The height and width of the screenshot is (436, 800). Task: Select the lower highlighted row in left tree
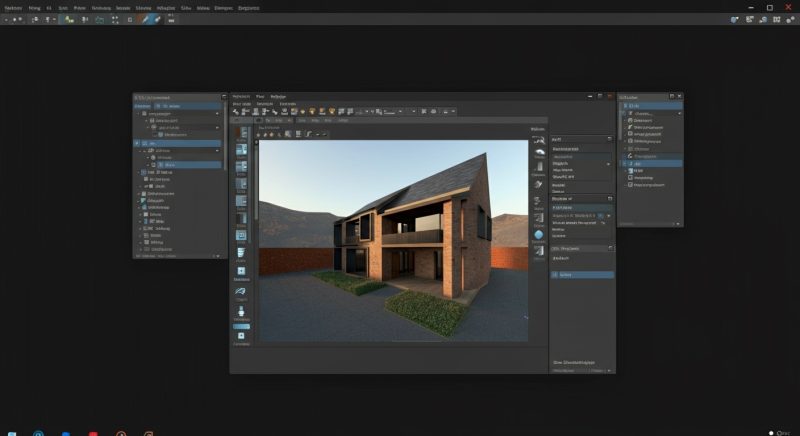point(189,165)
